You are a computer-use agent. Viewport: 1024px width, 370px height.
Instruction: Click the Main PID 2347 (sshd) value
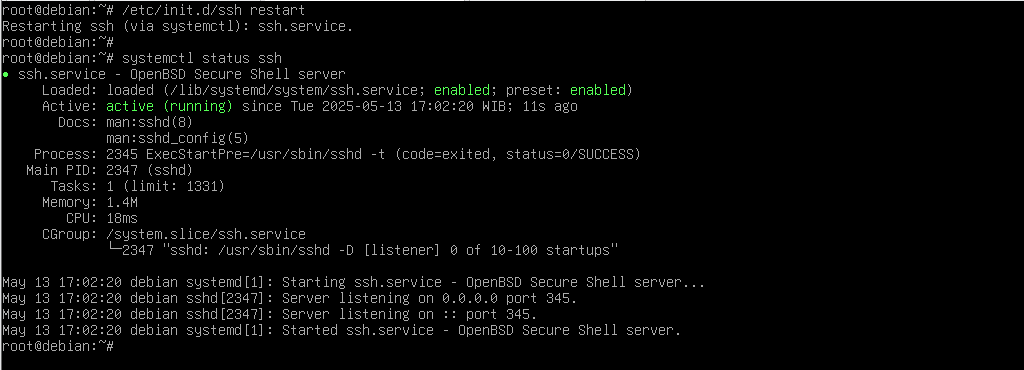pyautogui.click(x=150, y=170)
